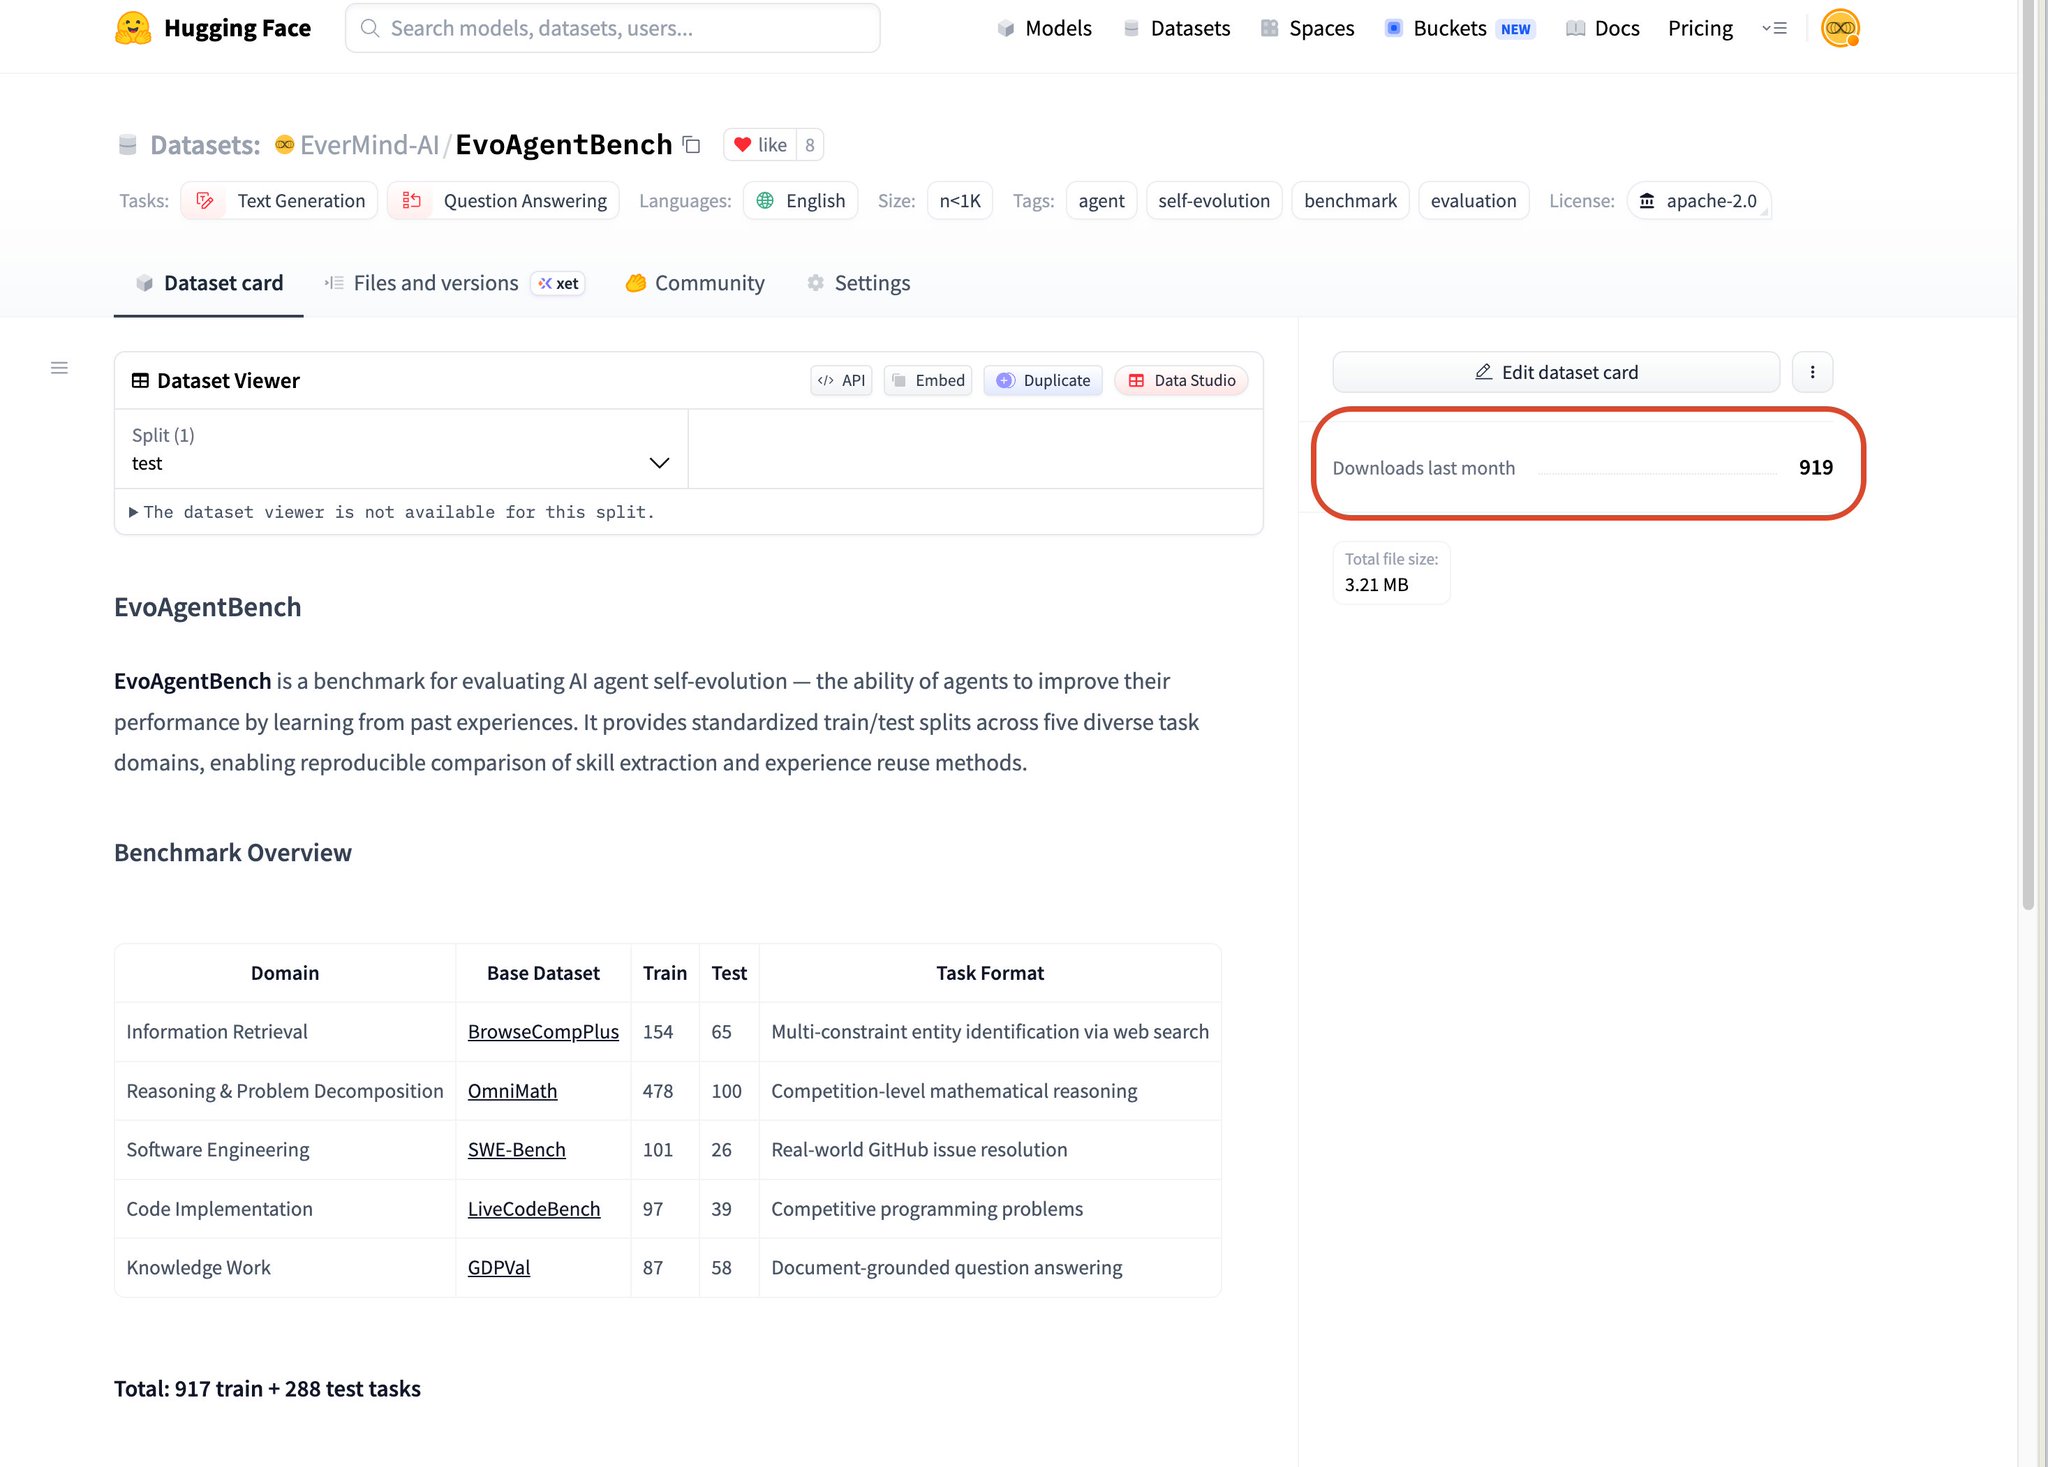Click the Embed button
The height and width of the screenshot is (1467, 2048).
click(x=928, y=380)
